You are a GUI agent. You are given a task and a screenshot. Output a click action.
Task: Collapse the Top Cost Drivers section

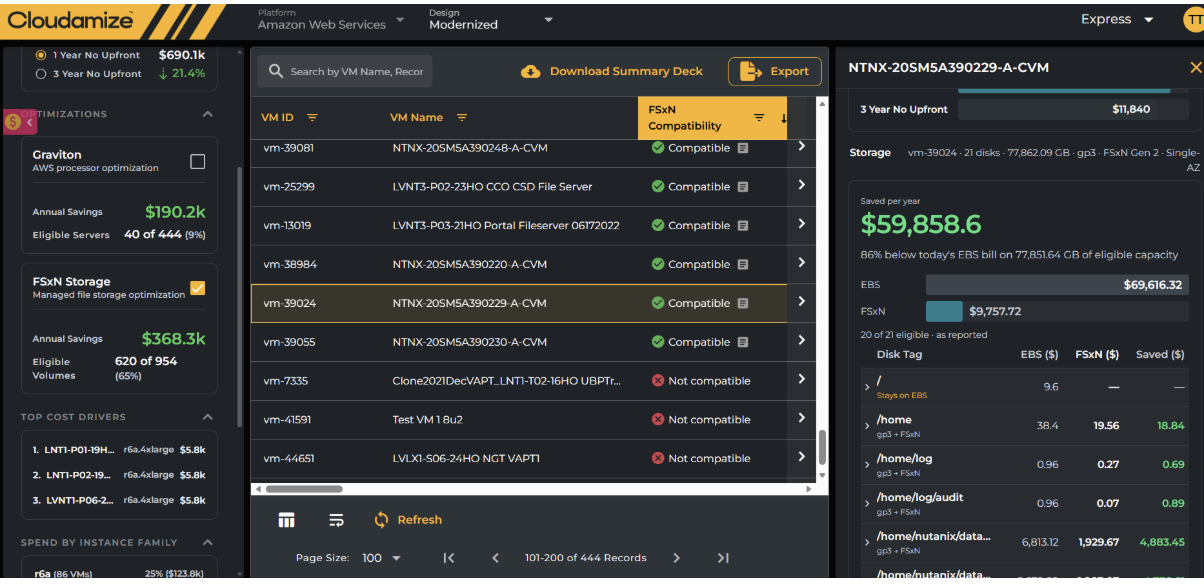207,417
